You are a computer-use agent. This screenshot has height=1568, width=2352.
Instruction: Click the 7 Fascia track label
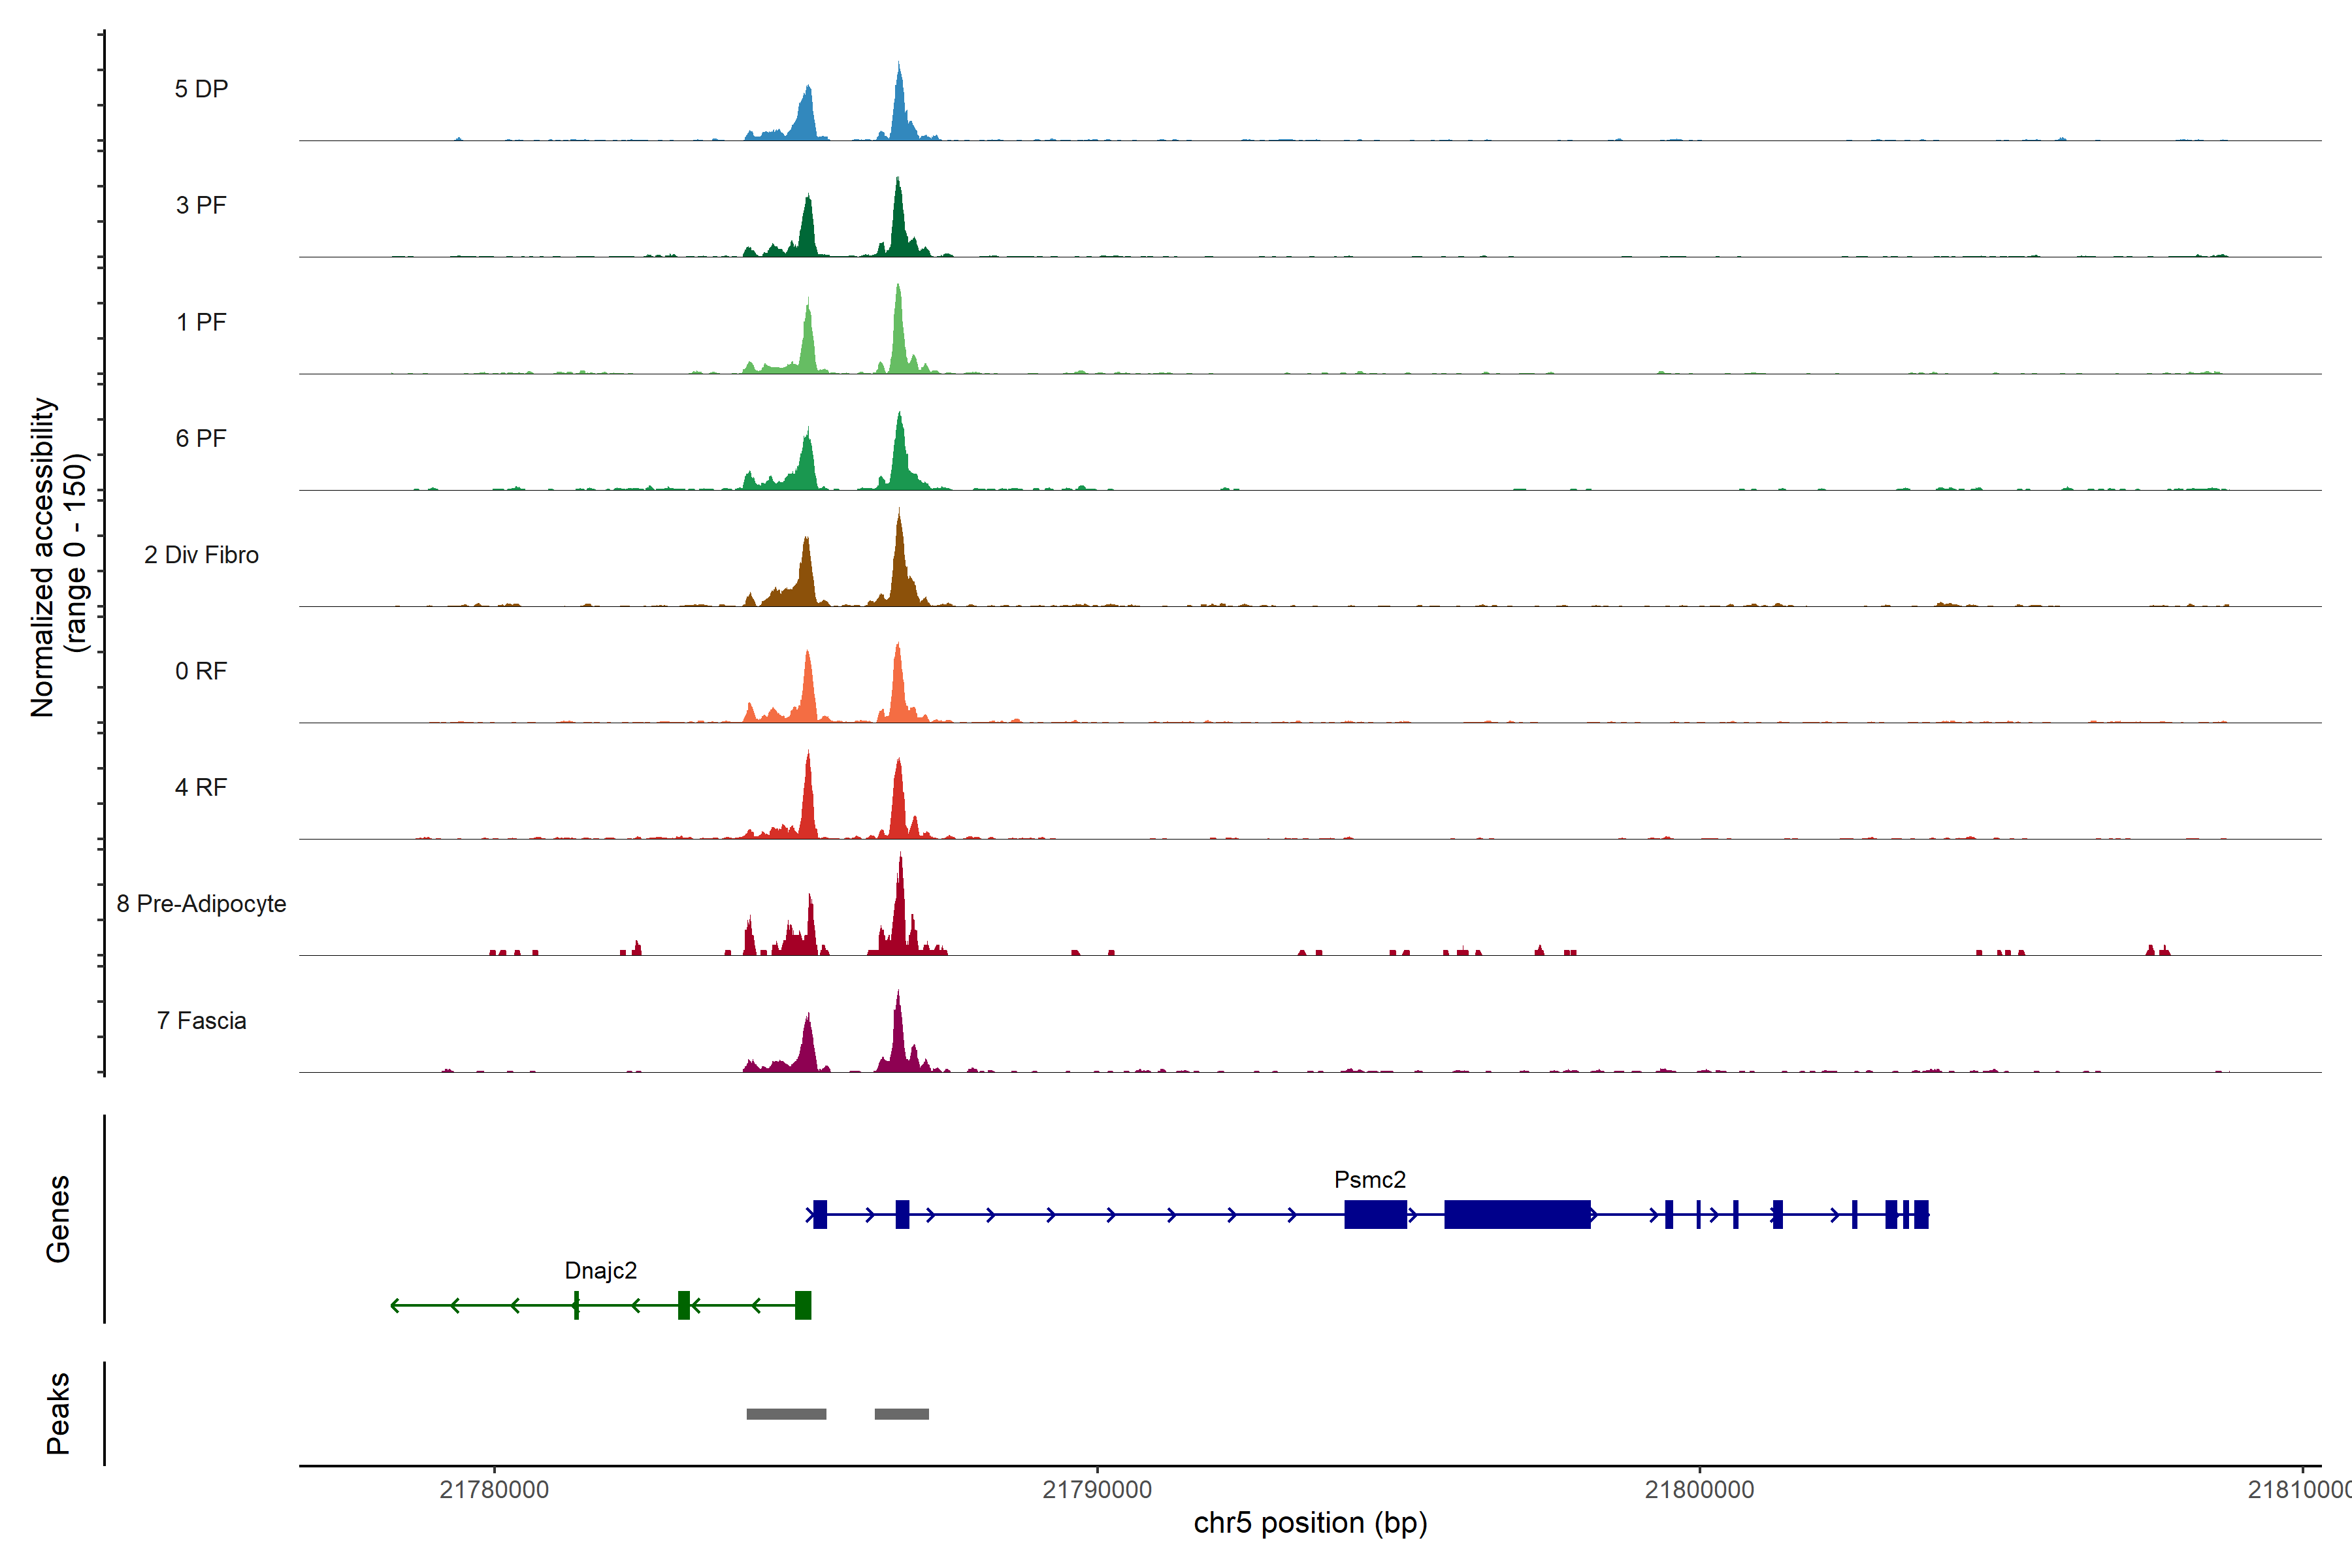[x=201, y=1020]
